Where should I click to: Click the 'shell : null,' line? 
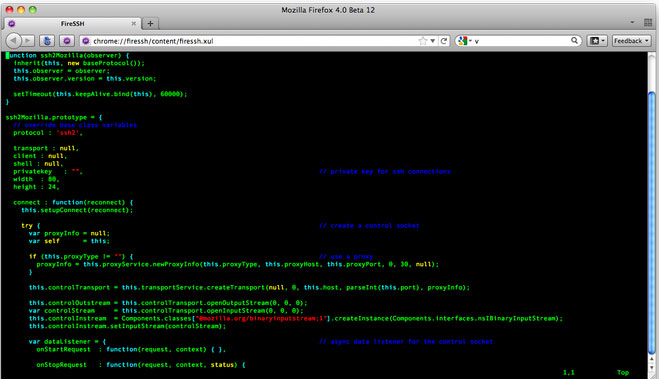pos(38,164)
